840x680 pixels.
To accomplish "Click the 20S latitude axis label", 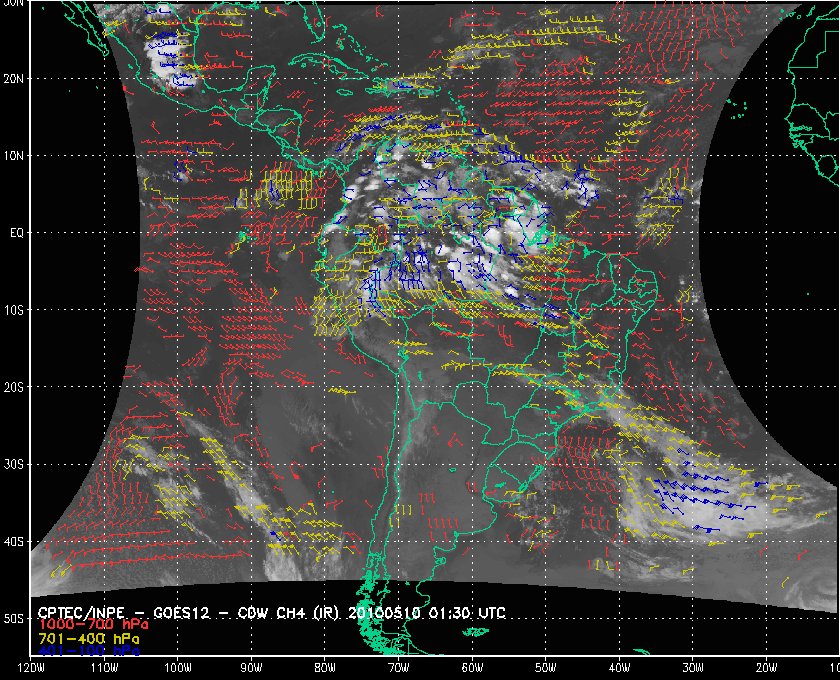I will point(14,387).
